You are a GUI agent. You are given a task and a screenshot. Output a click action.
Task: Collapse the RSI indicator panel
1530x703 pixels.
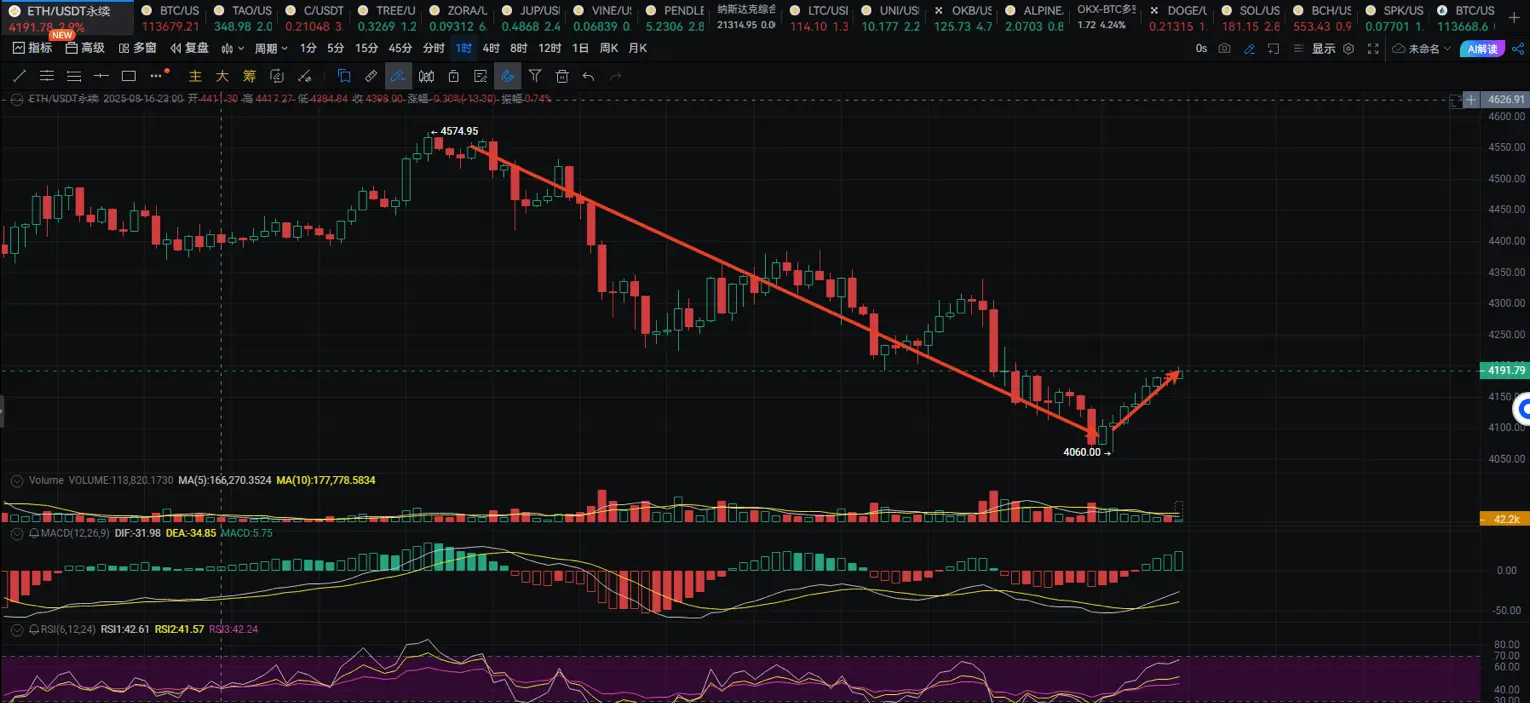pos(17,629)
